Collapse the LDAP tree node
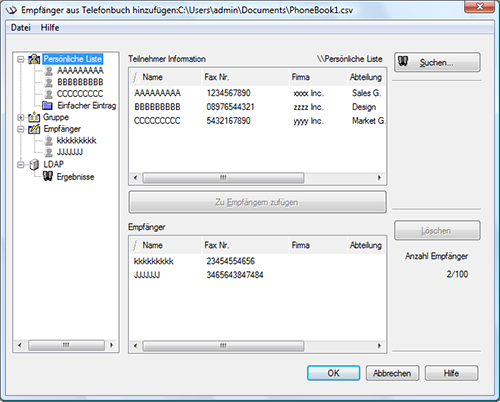Viewport: 500px width, 402px height. (x=21, y=164)
